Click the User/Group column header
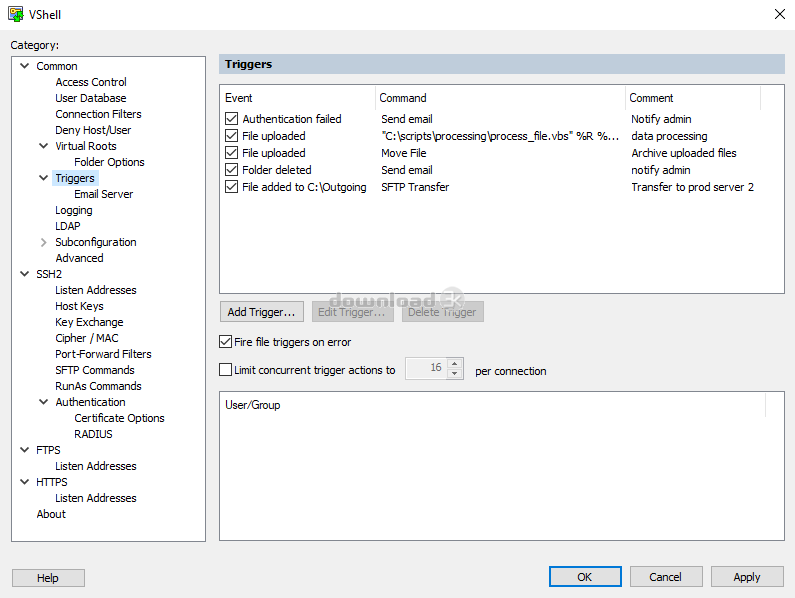This screenshot has height=598, width=795. pyautogui.click(x=493, y=405)
